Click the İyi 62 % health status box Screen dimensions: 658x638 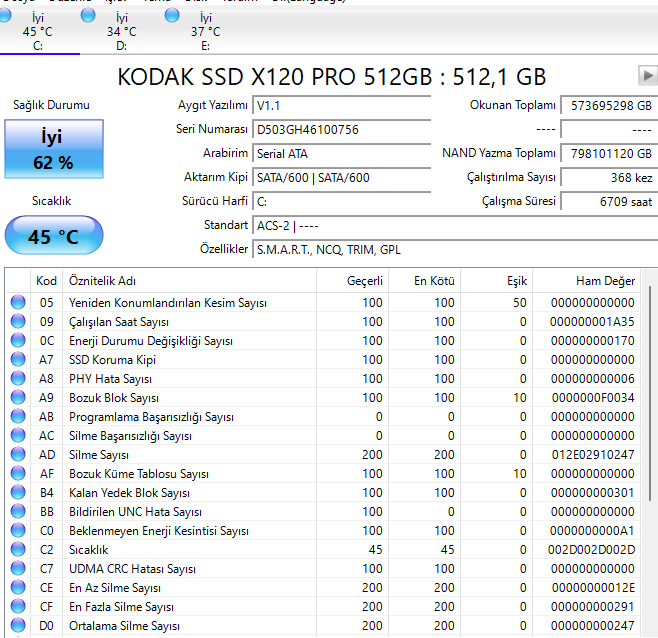coord(54,149)
